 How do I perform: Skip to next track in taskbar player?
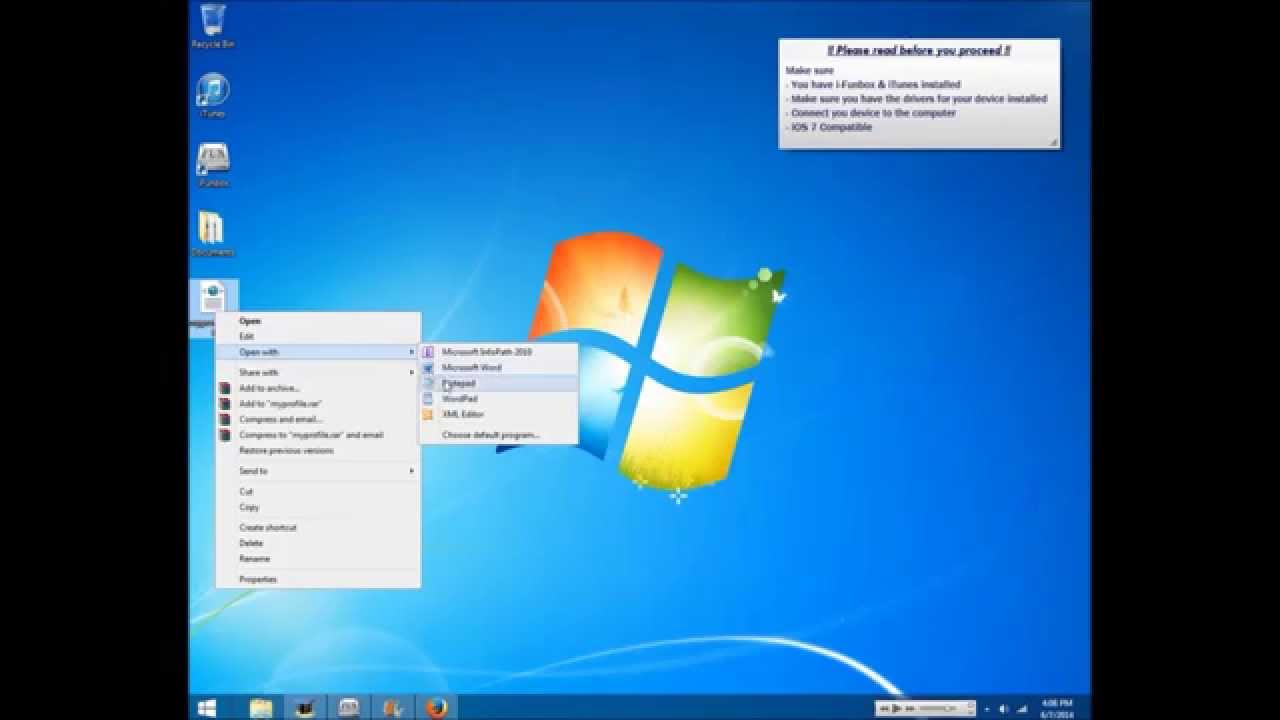click(909, 708)
